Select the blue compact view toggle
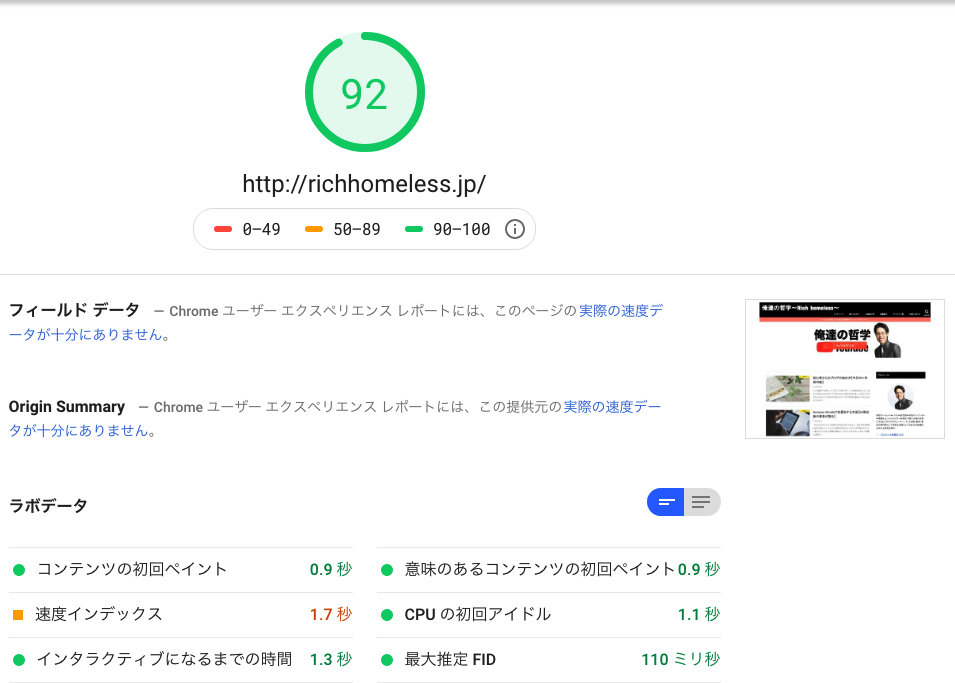The height and width of the screenshot is (683, 955). (666, 502)
